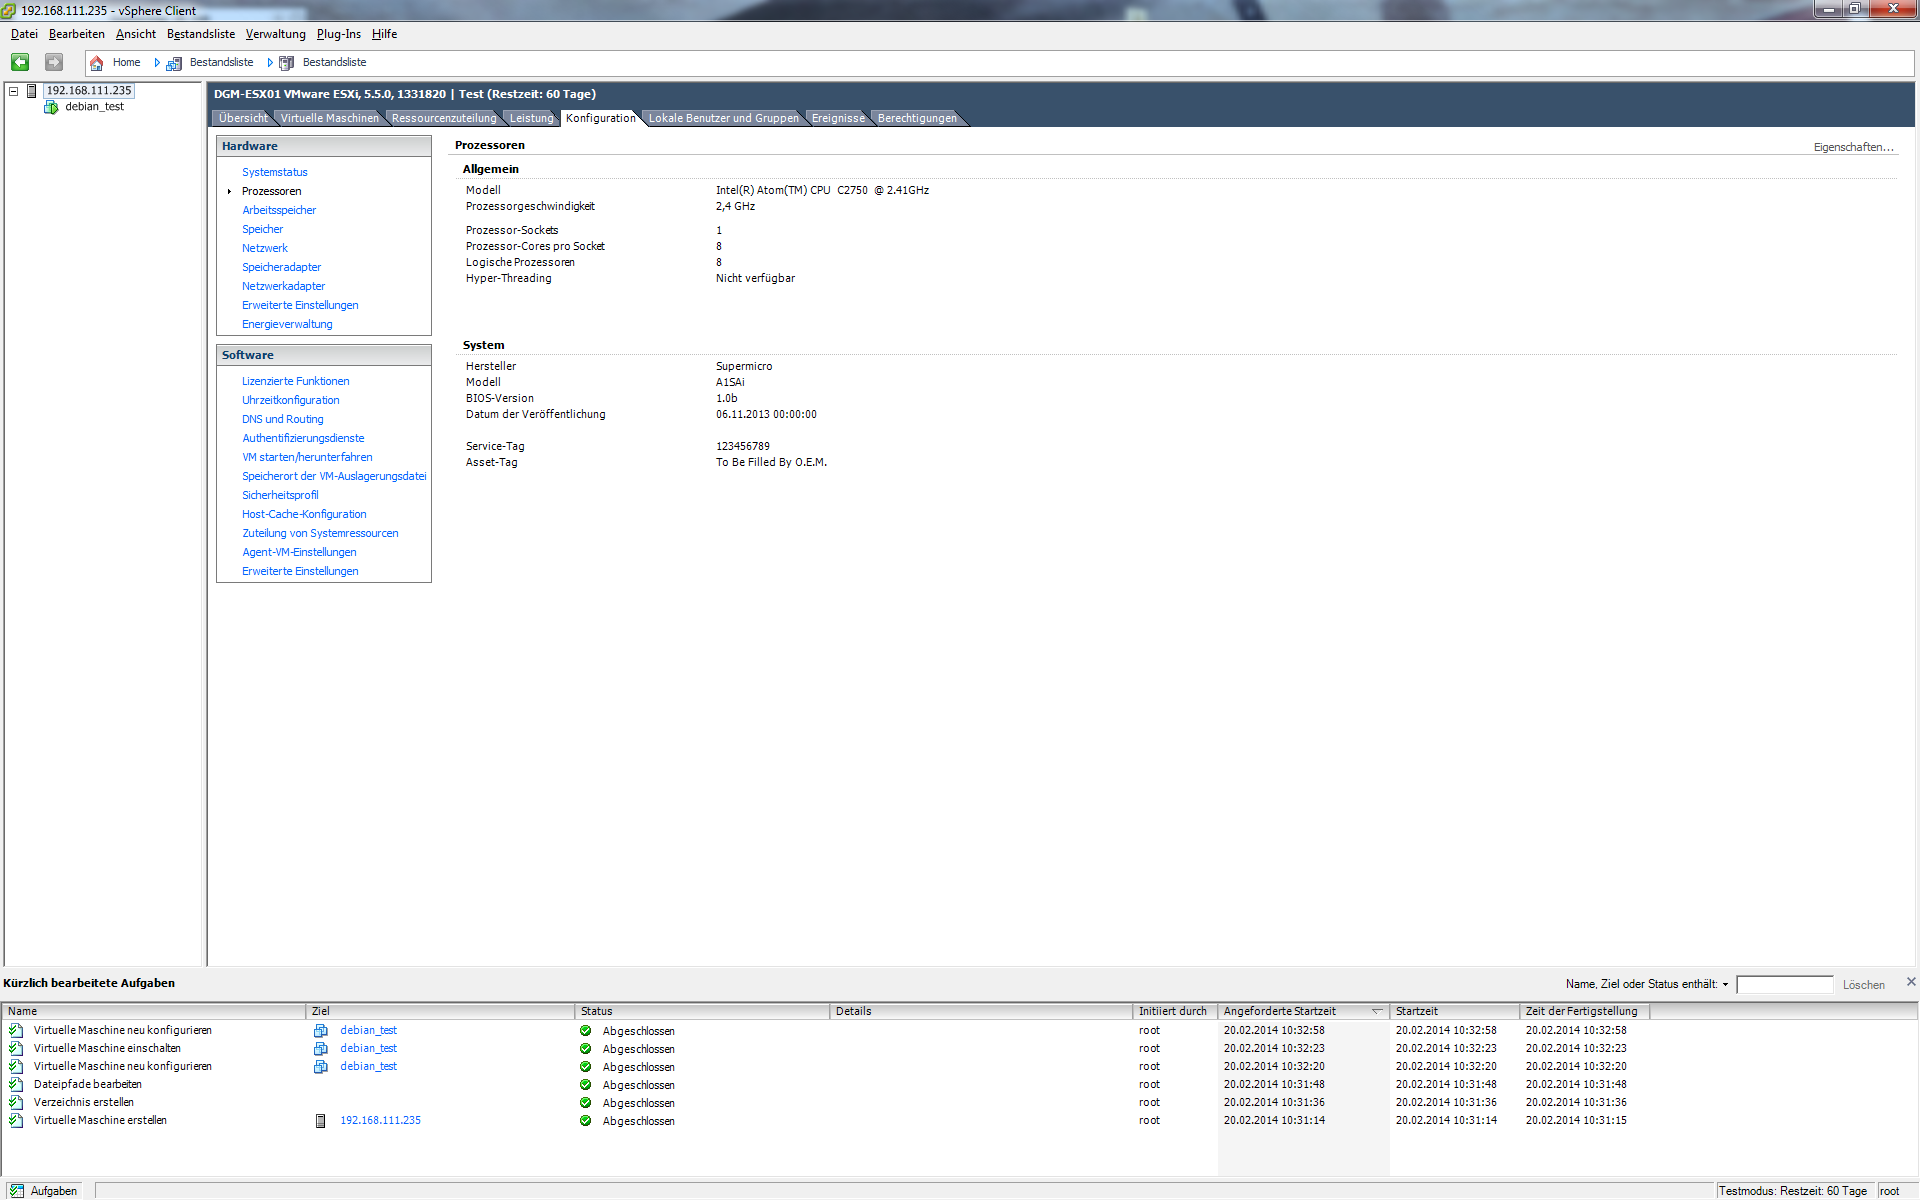Viewport: 1920px width, 1200px height.
Task: Click sort arrow on Angeforderte Startzeit column
Action: click(1376, 1011)
